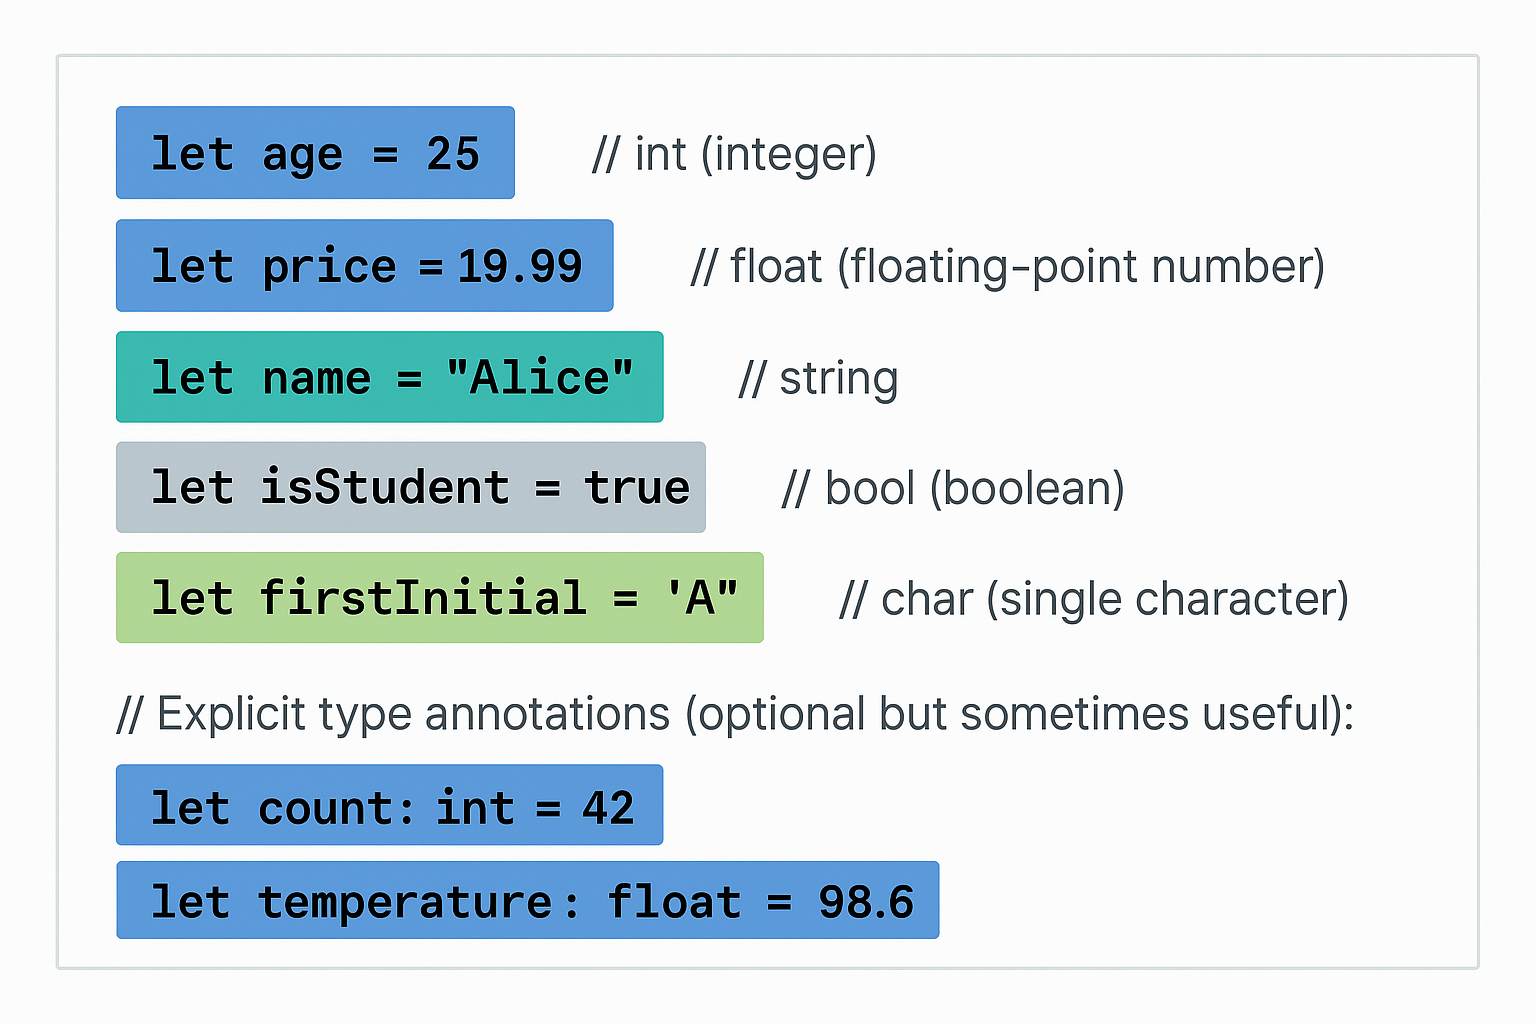
Task: Click the variable name "age"
Action: [x=302, y=156]
